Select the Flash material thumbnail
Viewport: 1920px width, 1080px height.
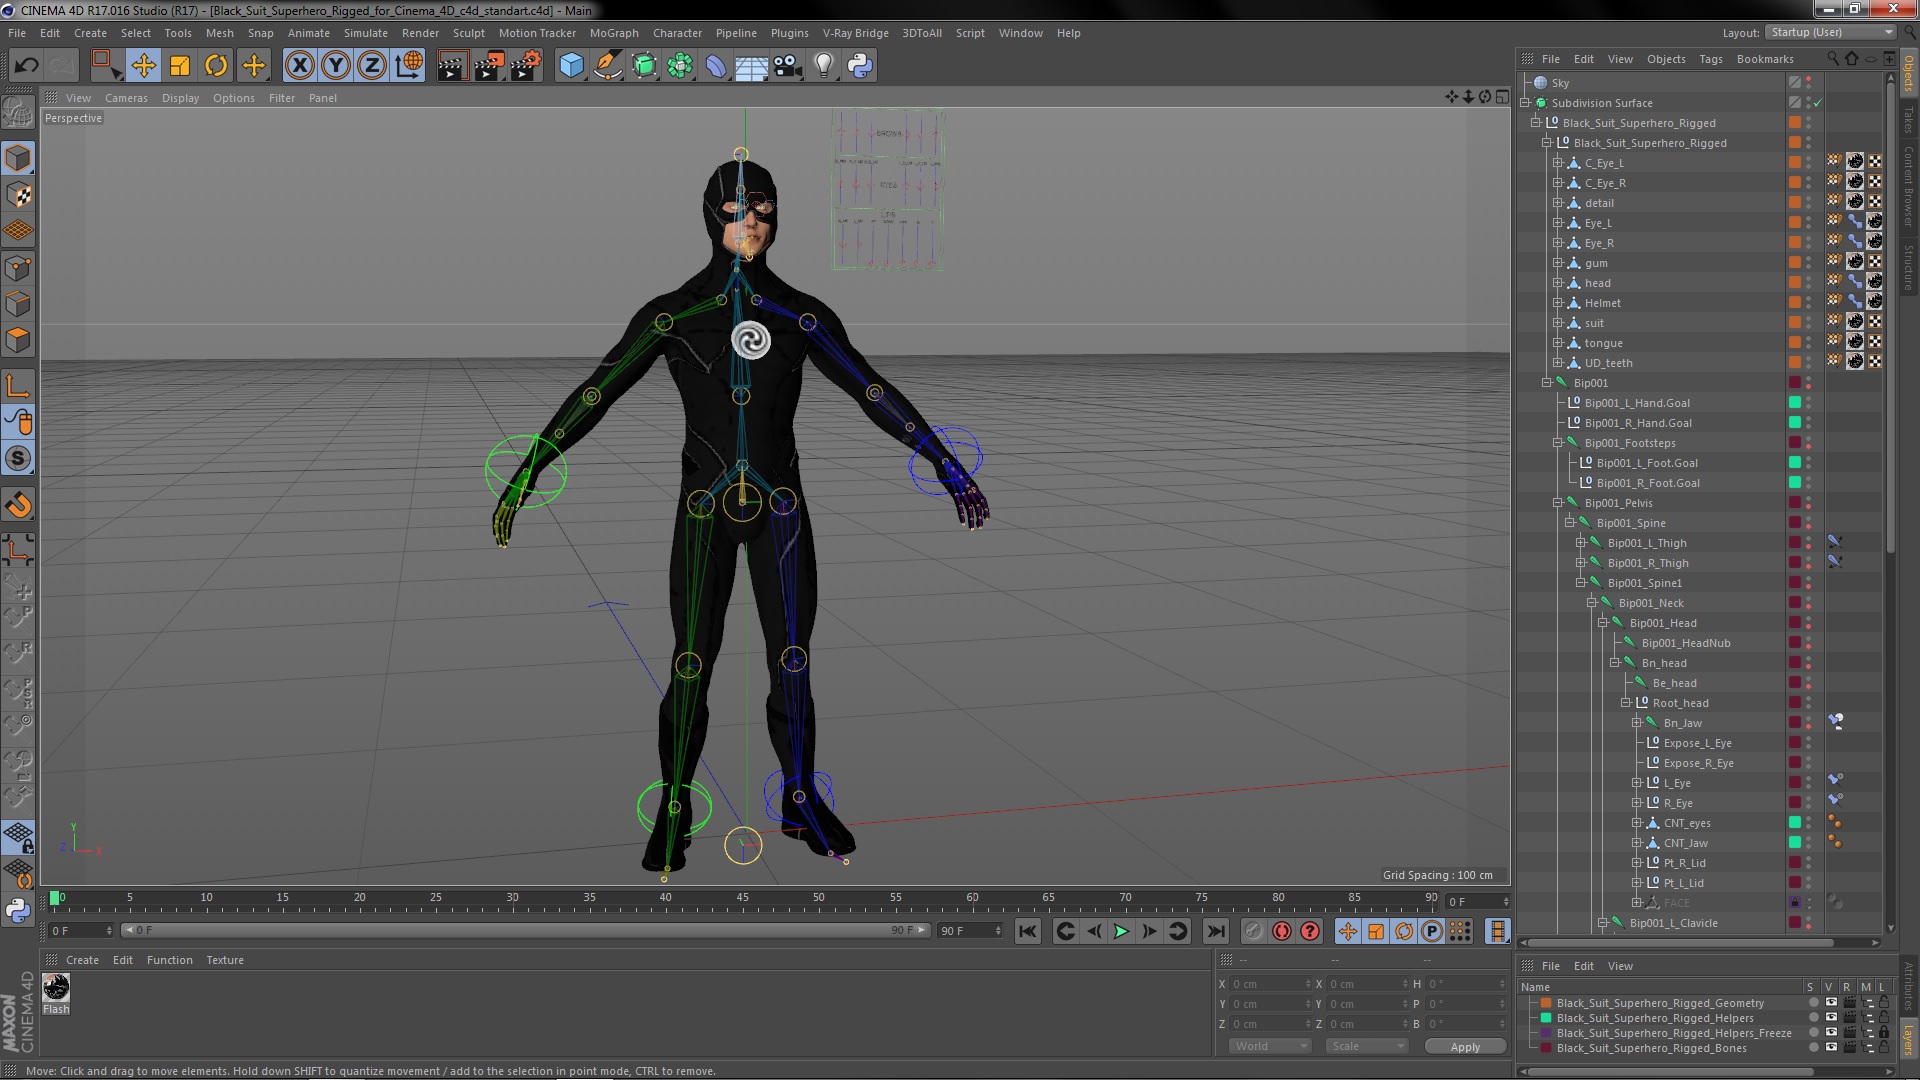(56, 988)
